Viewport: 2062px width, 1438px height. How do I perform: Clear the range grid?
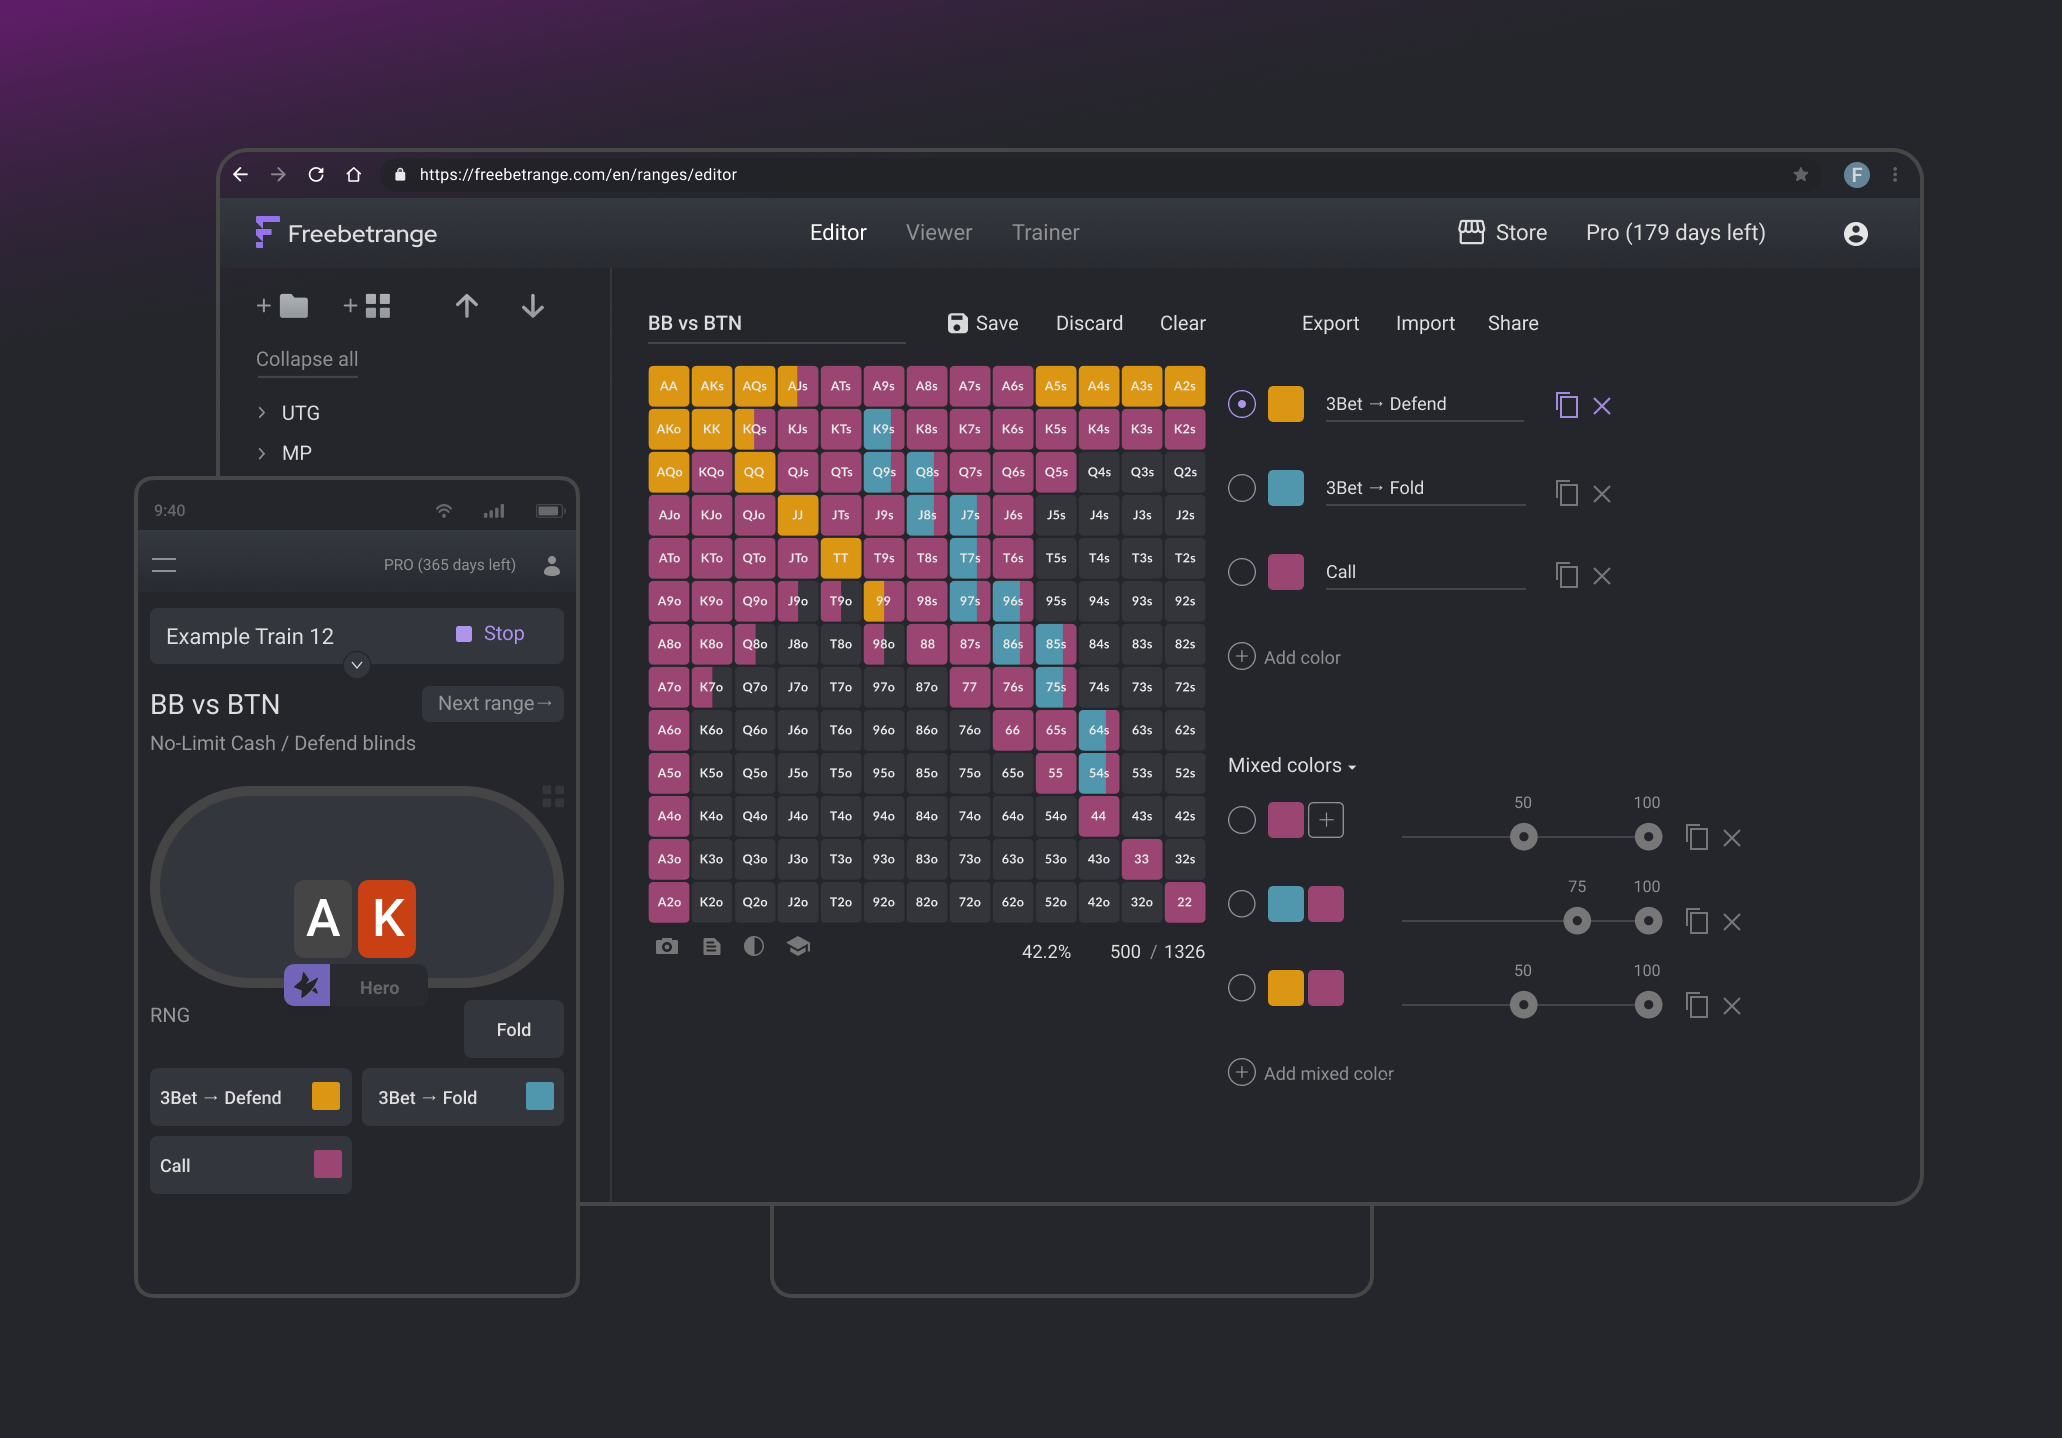[x=1183, y=323]
